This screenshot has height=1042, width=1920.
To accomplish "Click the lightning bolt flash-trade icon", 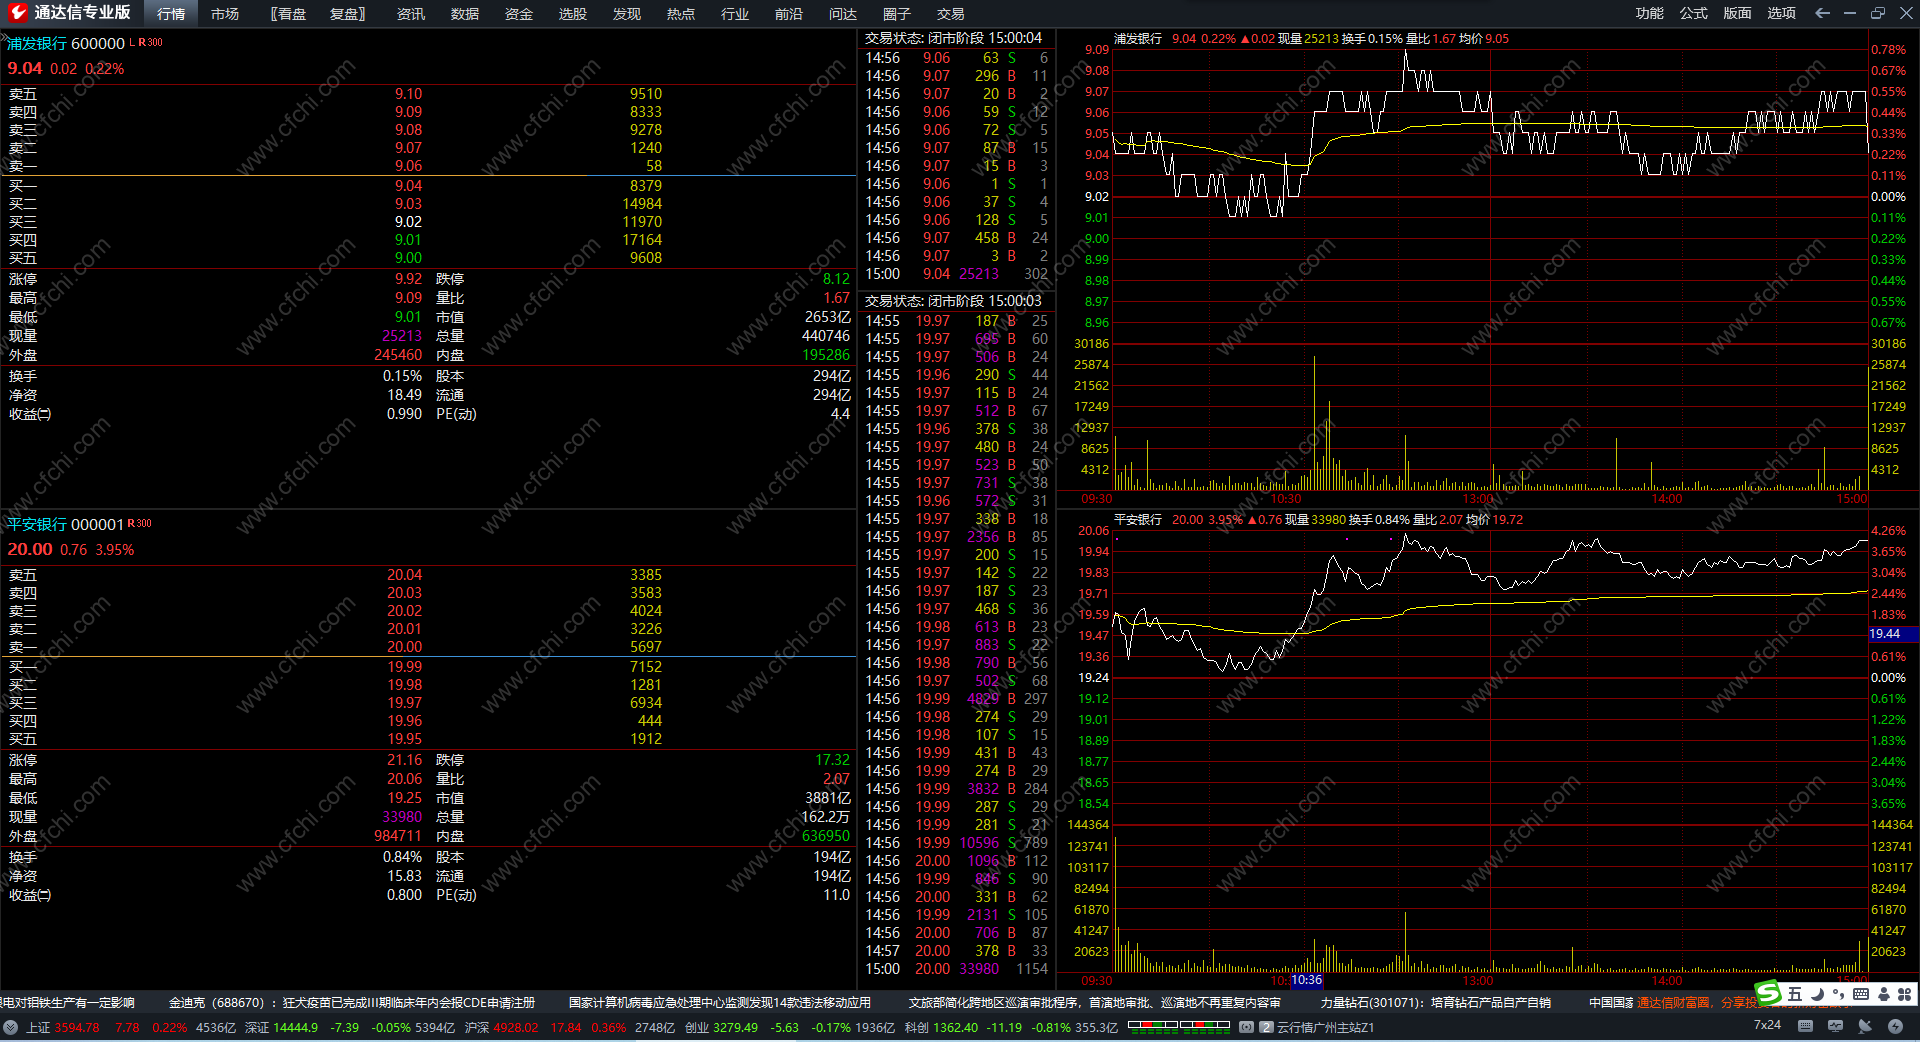I will click(x=1895, y=1026).
